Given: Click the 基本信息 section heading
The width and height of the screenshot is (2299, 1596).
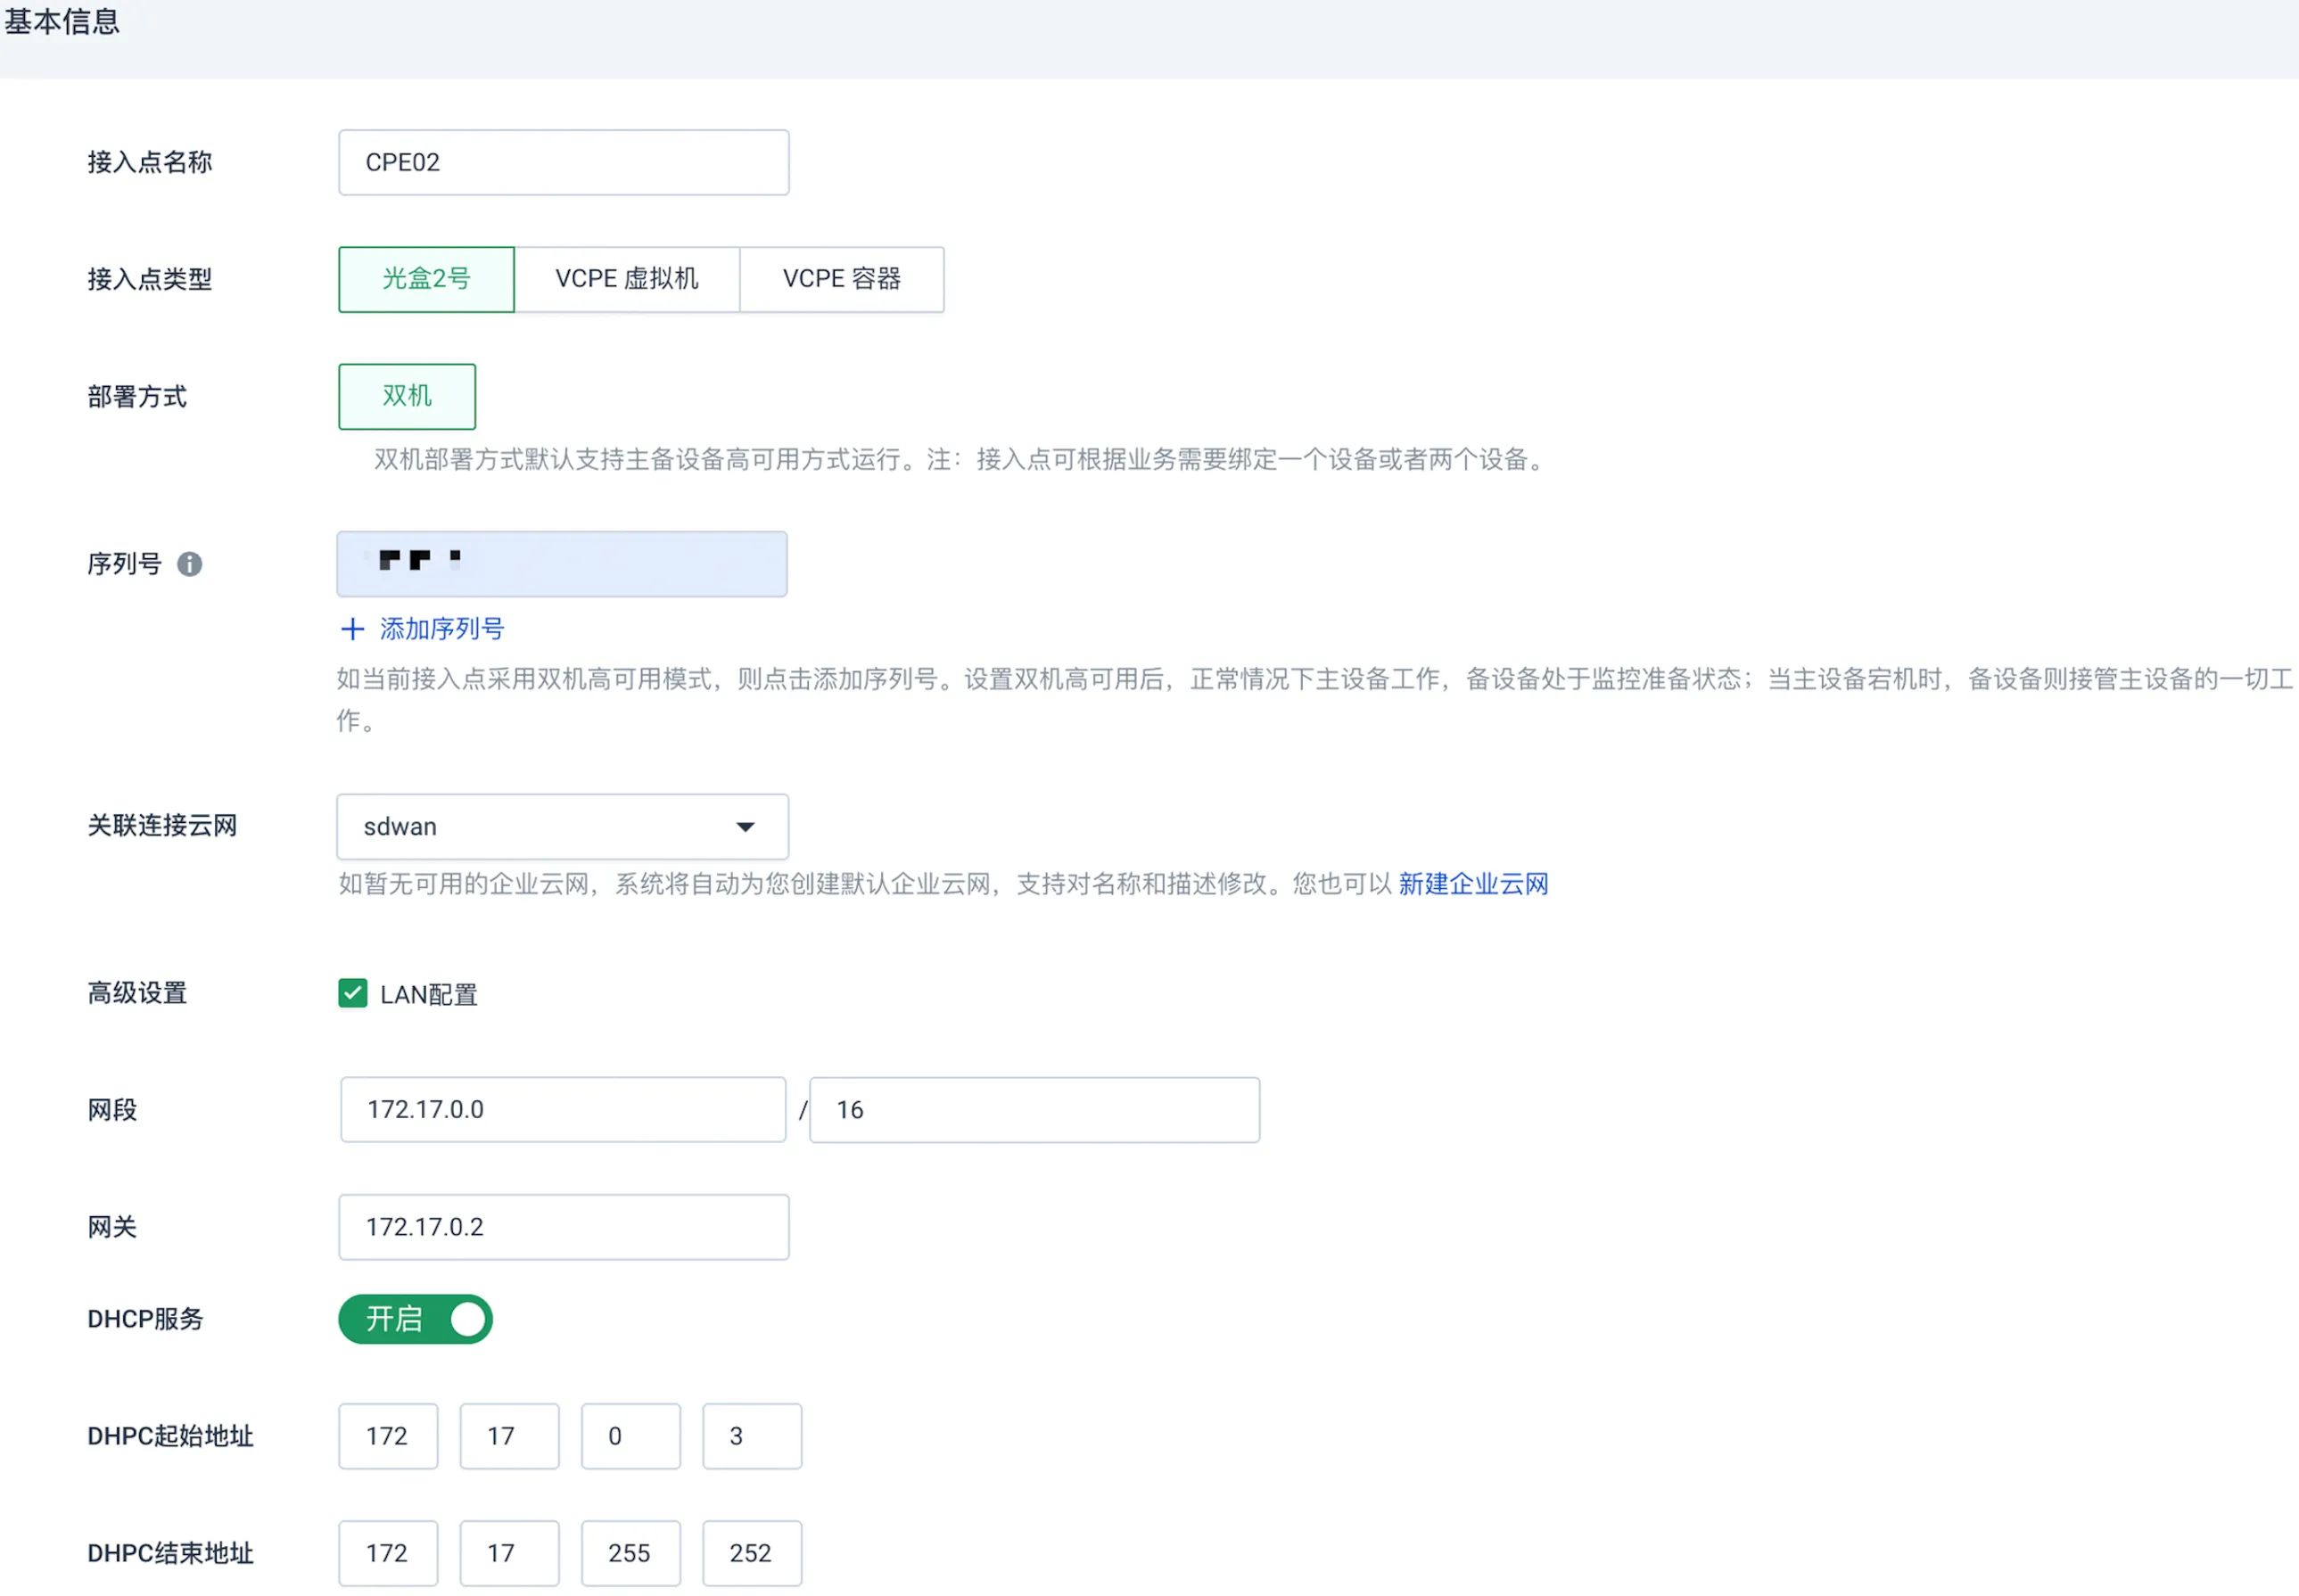Looking at the screenshot, I should pos(62,21).
